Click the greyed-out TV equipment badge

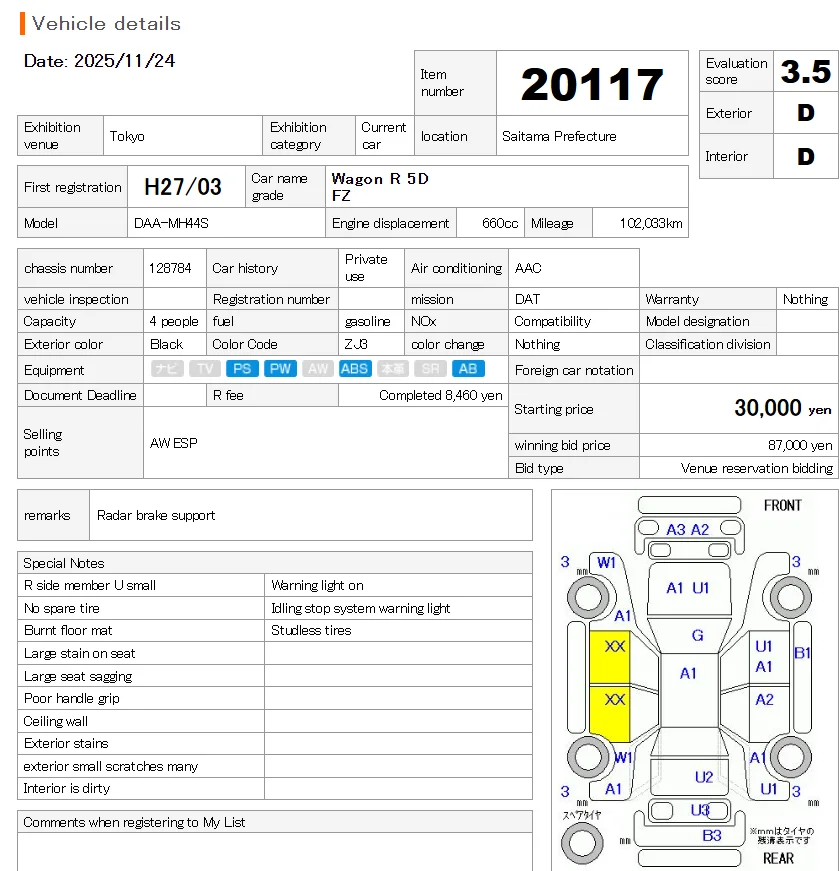point(204,369)
